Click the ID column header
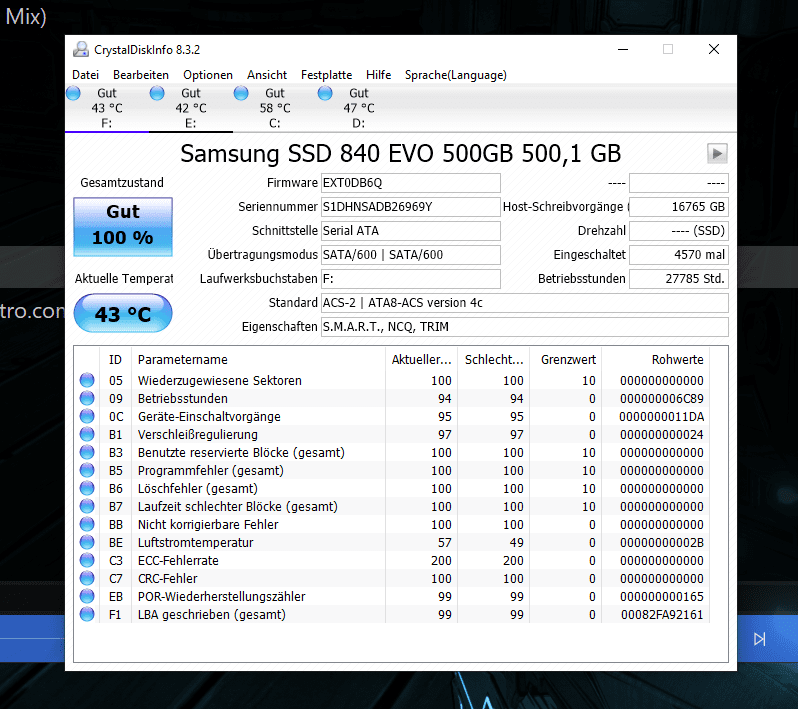Image resolution: width=798 pixels, height=709 pixels. coord(115,359)
